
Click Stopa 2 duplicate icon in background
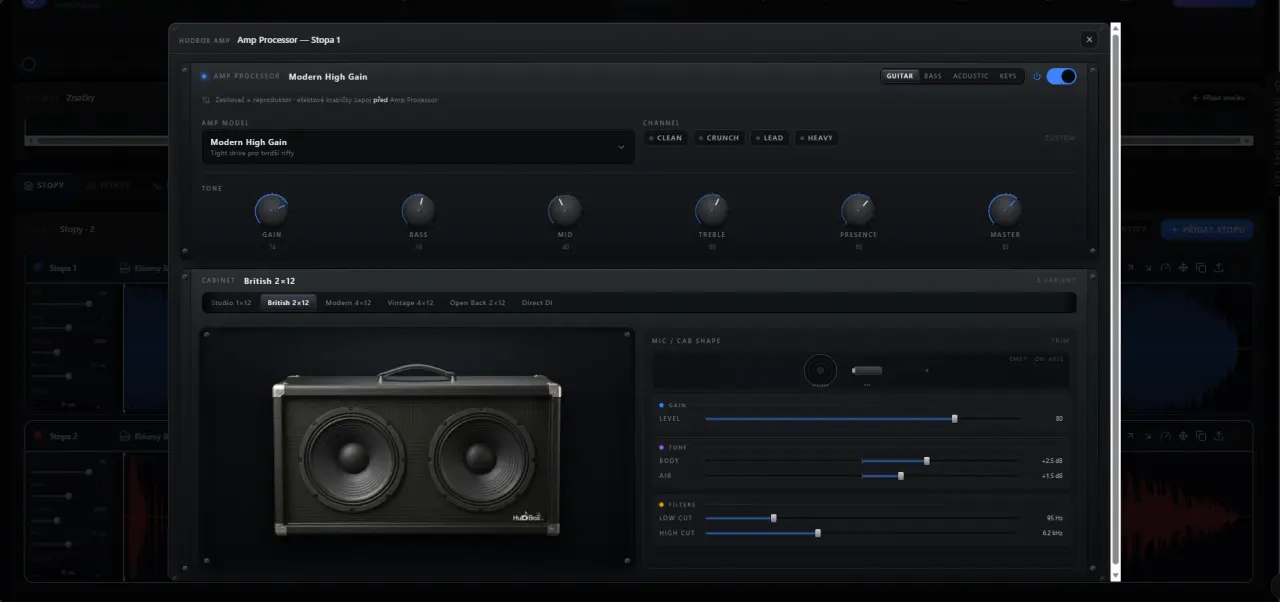tap(1201, 436)
